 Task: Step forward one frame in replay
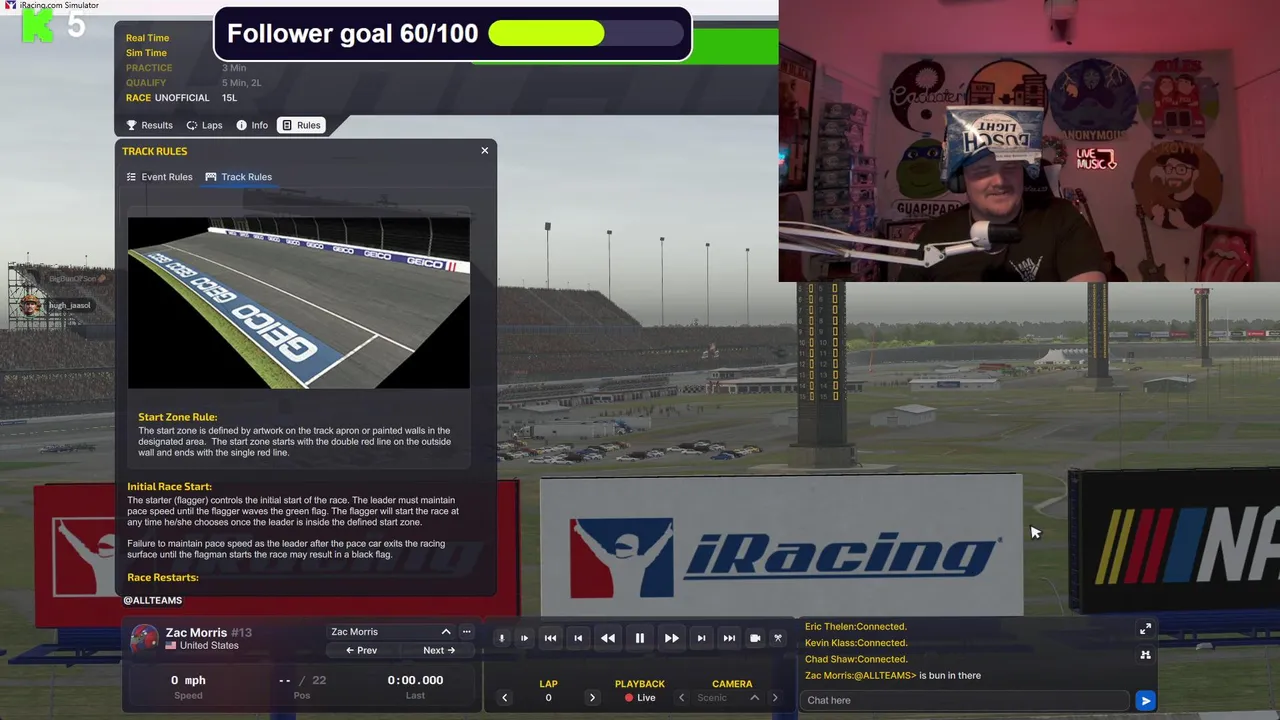pos(701,638)
